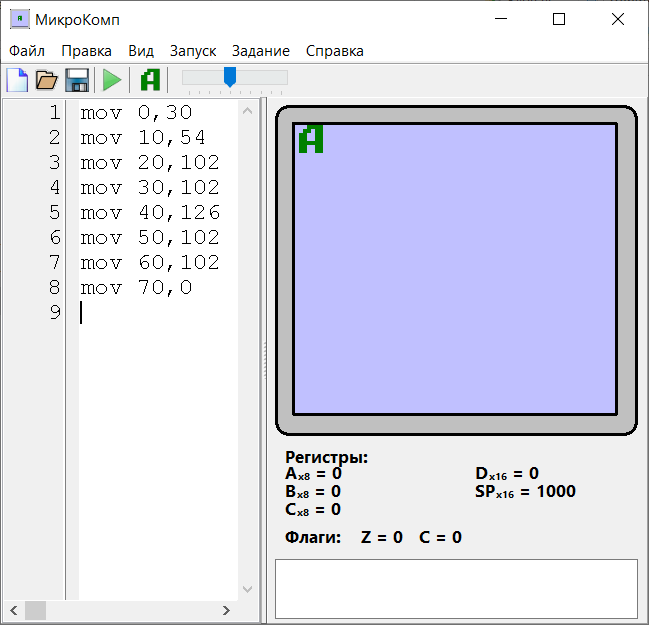649x625 pixels.
Task: Maximize the МикроКомп window
Action: click(x=559, y=19)
